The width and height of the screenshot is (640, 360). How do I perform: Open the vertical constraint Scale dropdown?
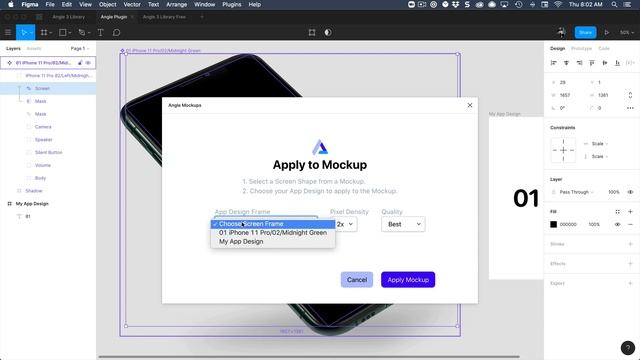pos(600,156)
